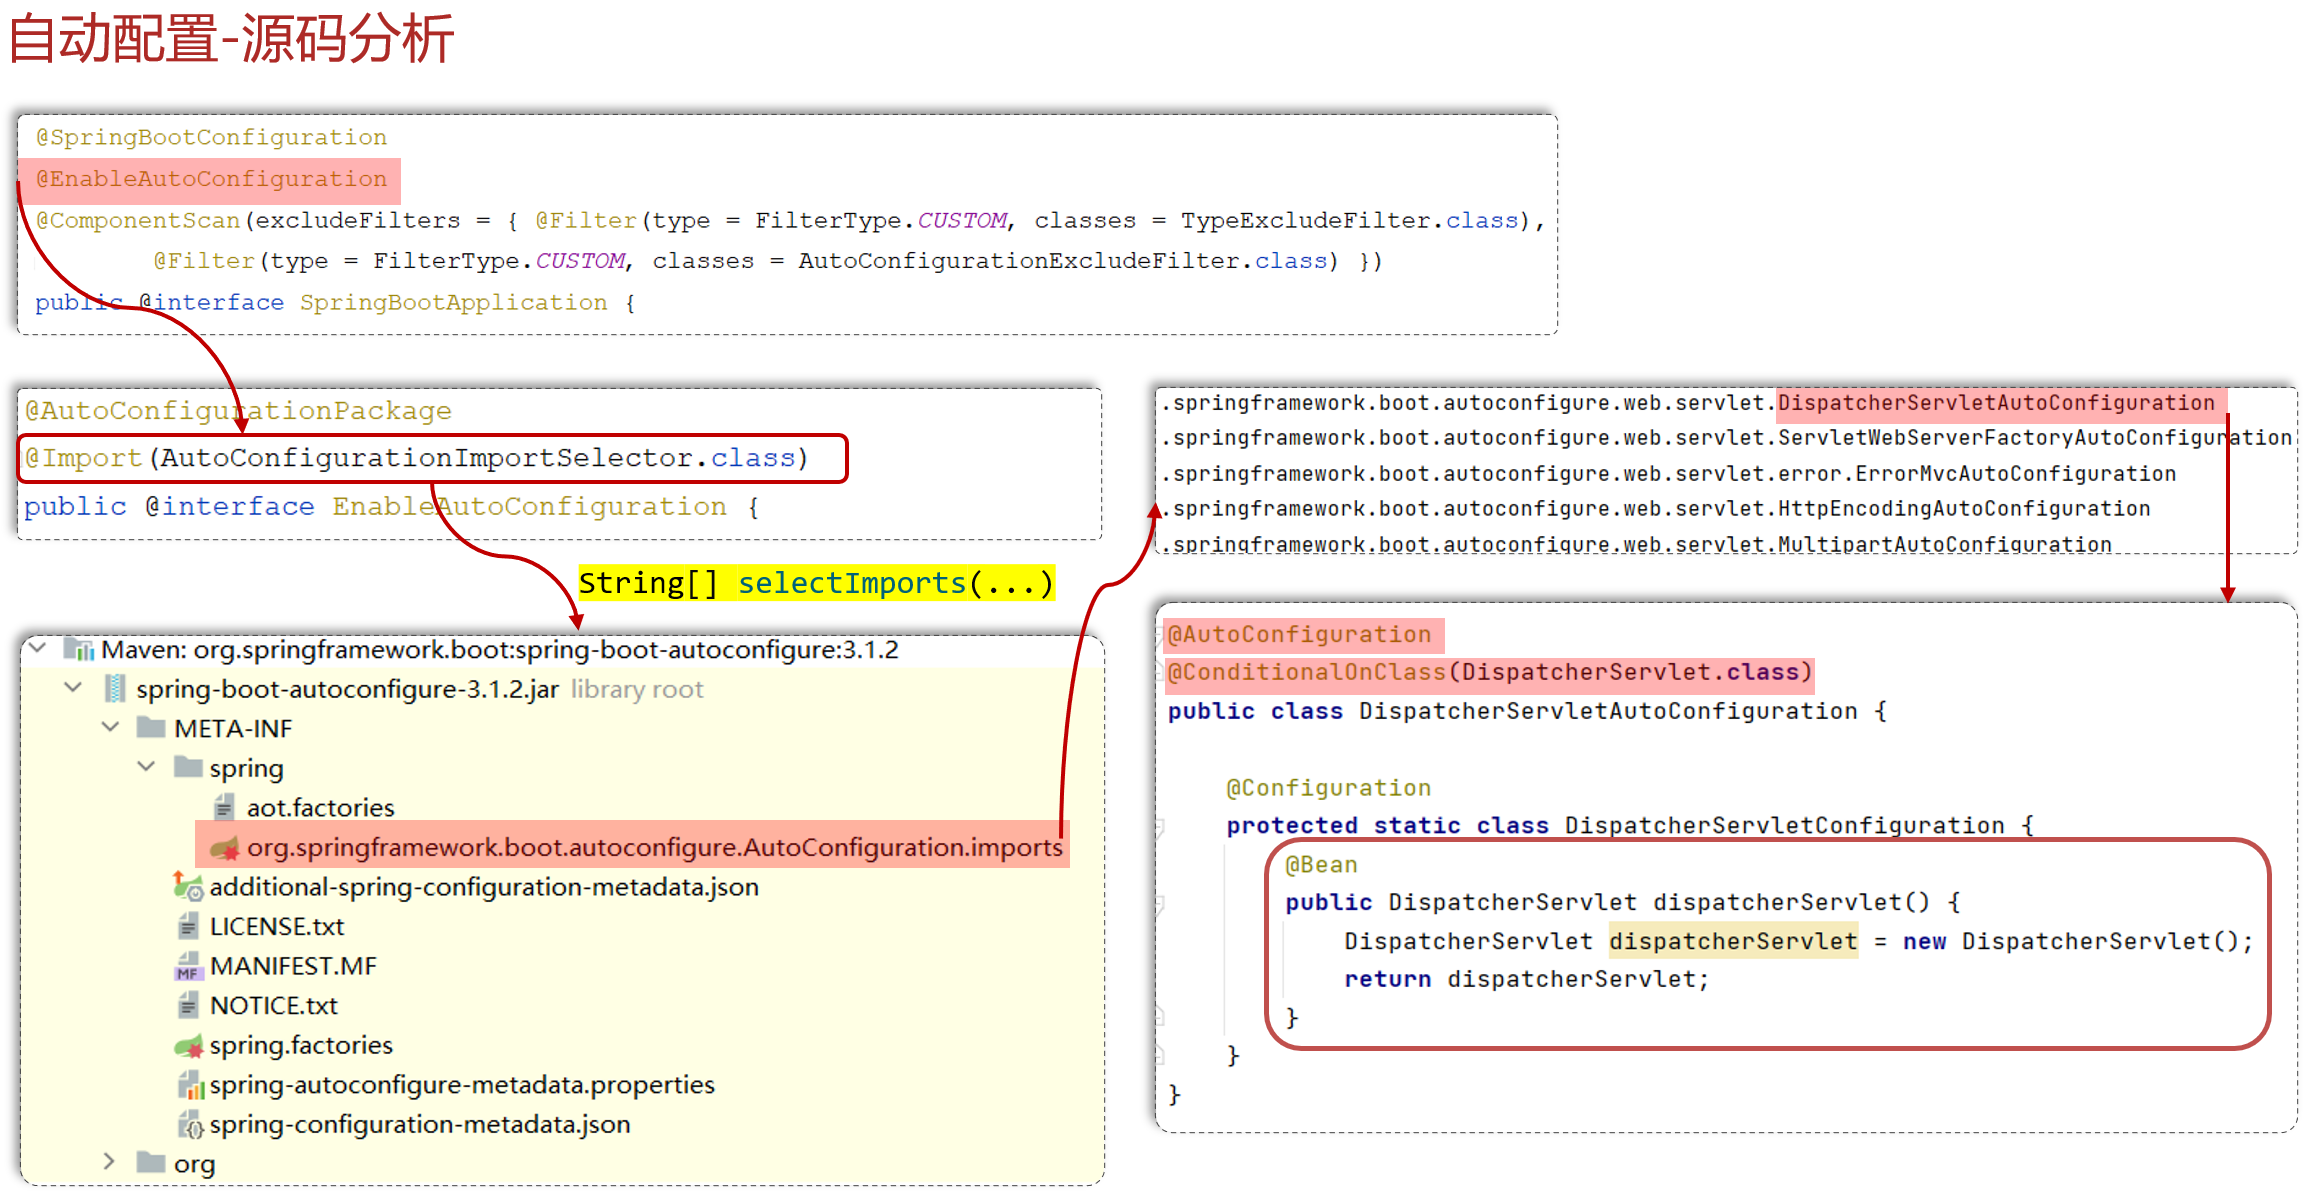Select org.springframework.boot.autoconfigure.AutoConfiguration.imports file
Image resolution: width=2314 pixels, height=1199 pixels.
point(654,848)
